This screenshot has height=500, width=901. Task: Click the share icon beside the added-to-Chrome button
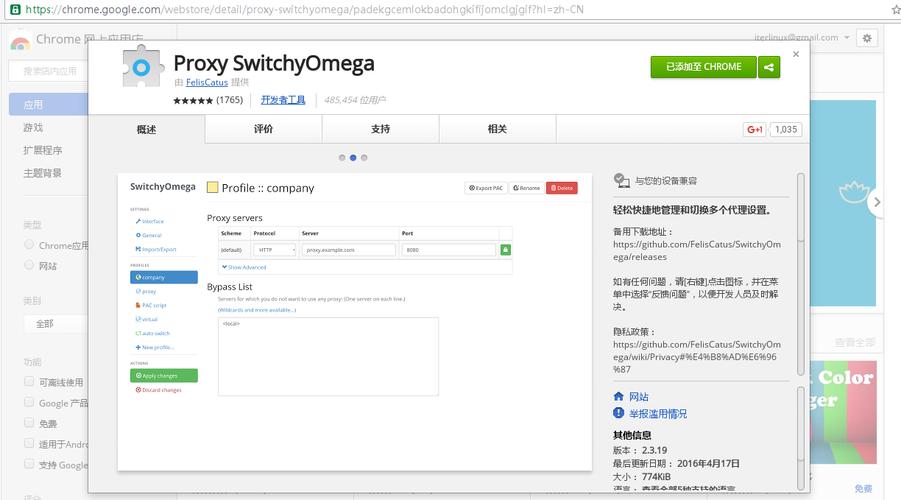pos(769,67)
